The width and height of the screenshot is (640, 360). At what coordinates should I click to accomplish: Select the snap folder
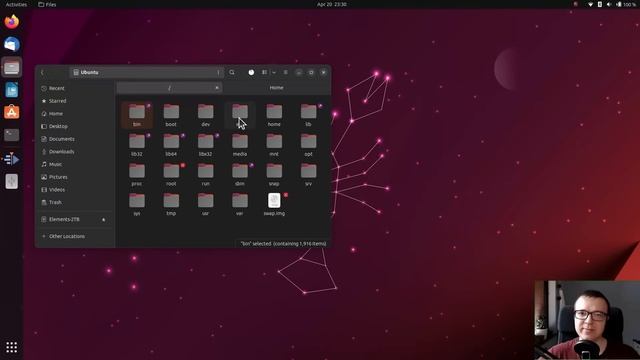(274, 175)
